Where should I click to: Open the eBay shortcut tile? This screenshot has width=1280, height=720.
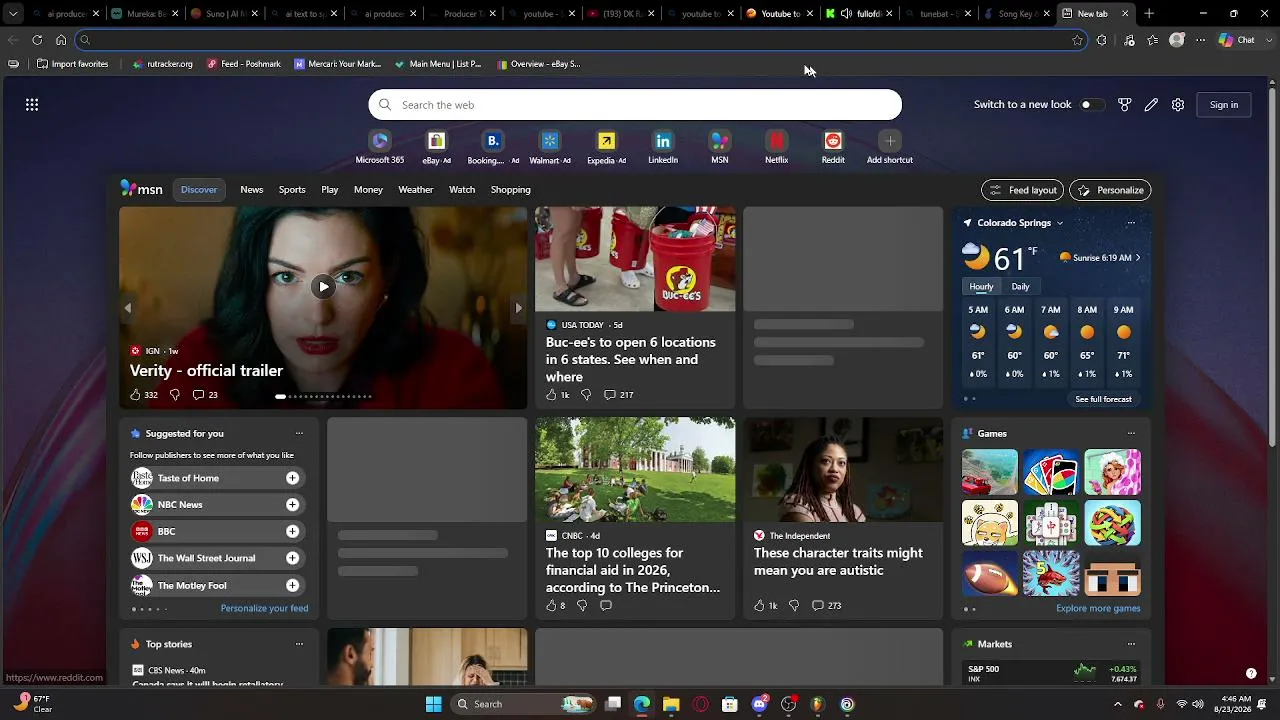[x=436, y=146]
